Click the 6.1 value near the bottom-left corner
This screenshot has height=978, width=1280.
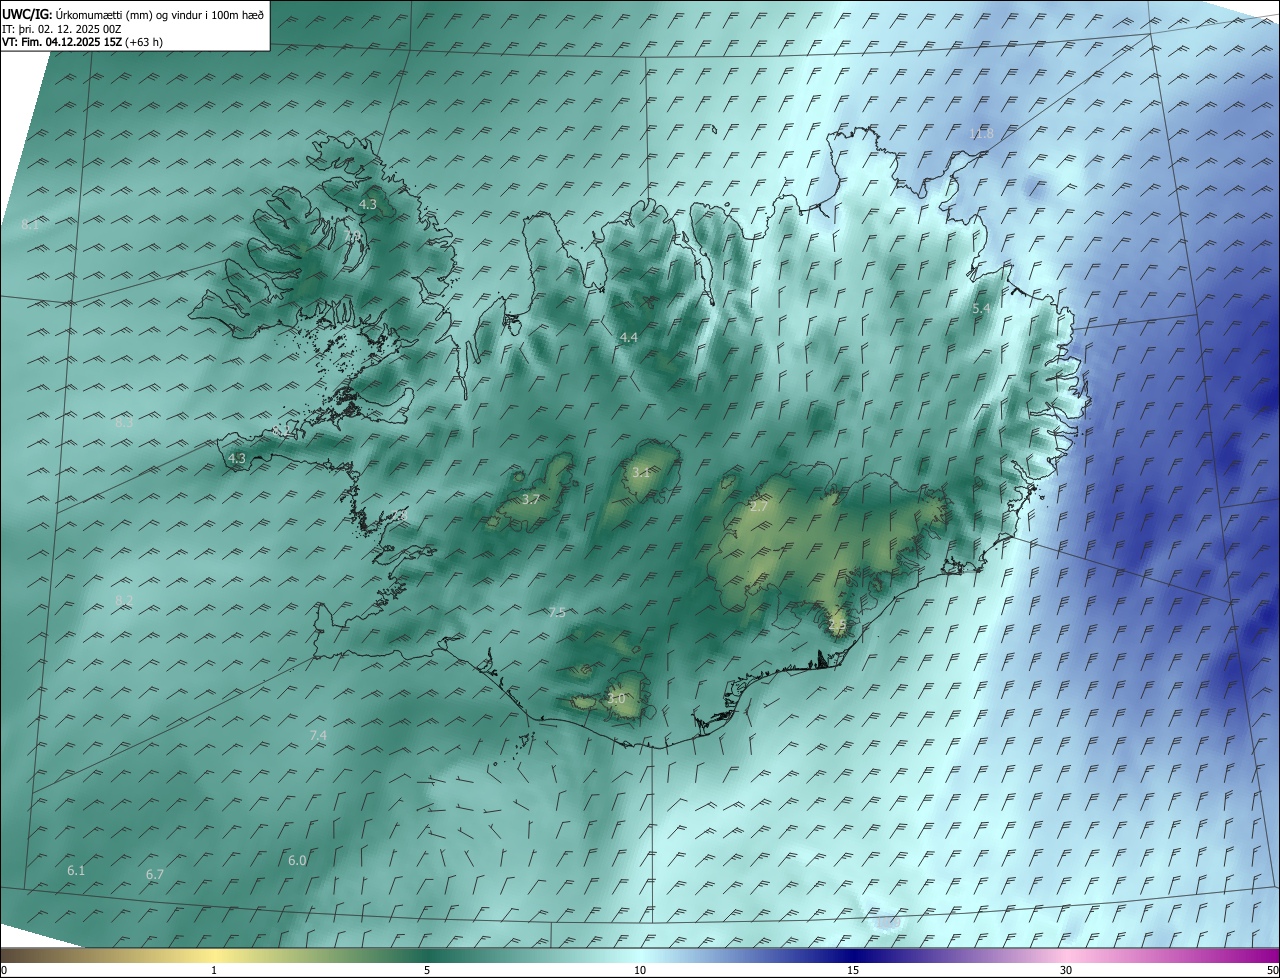tap(76, 870)
